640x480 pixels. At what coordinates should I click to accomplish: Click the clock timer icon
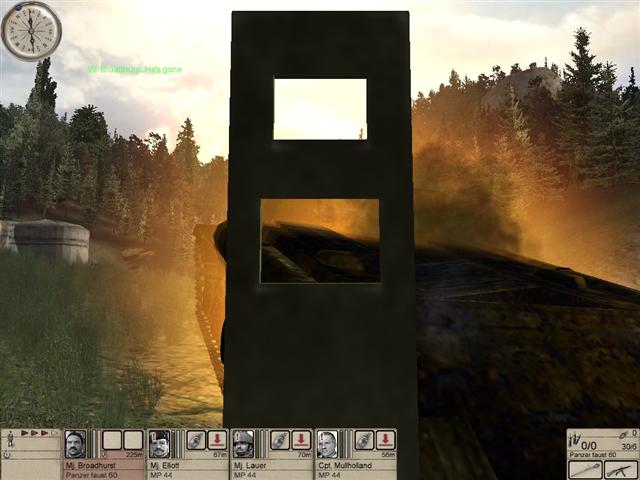7,455
